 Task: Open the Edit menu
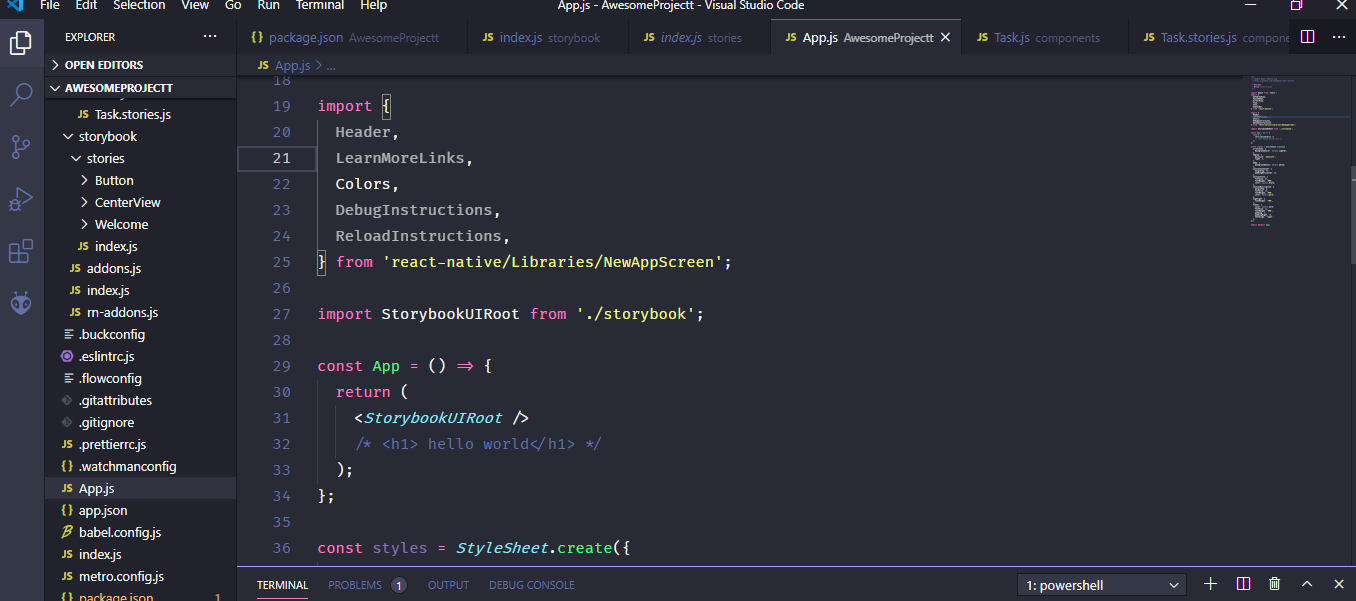point(86,5)
